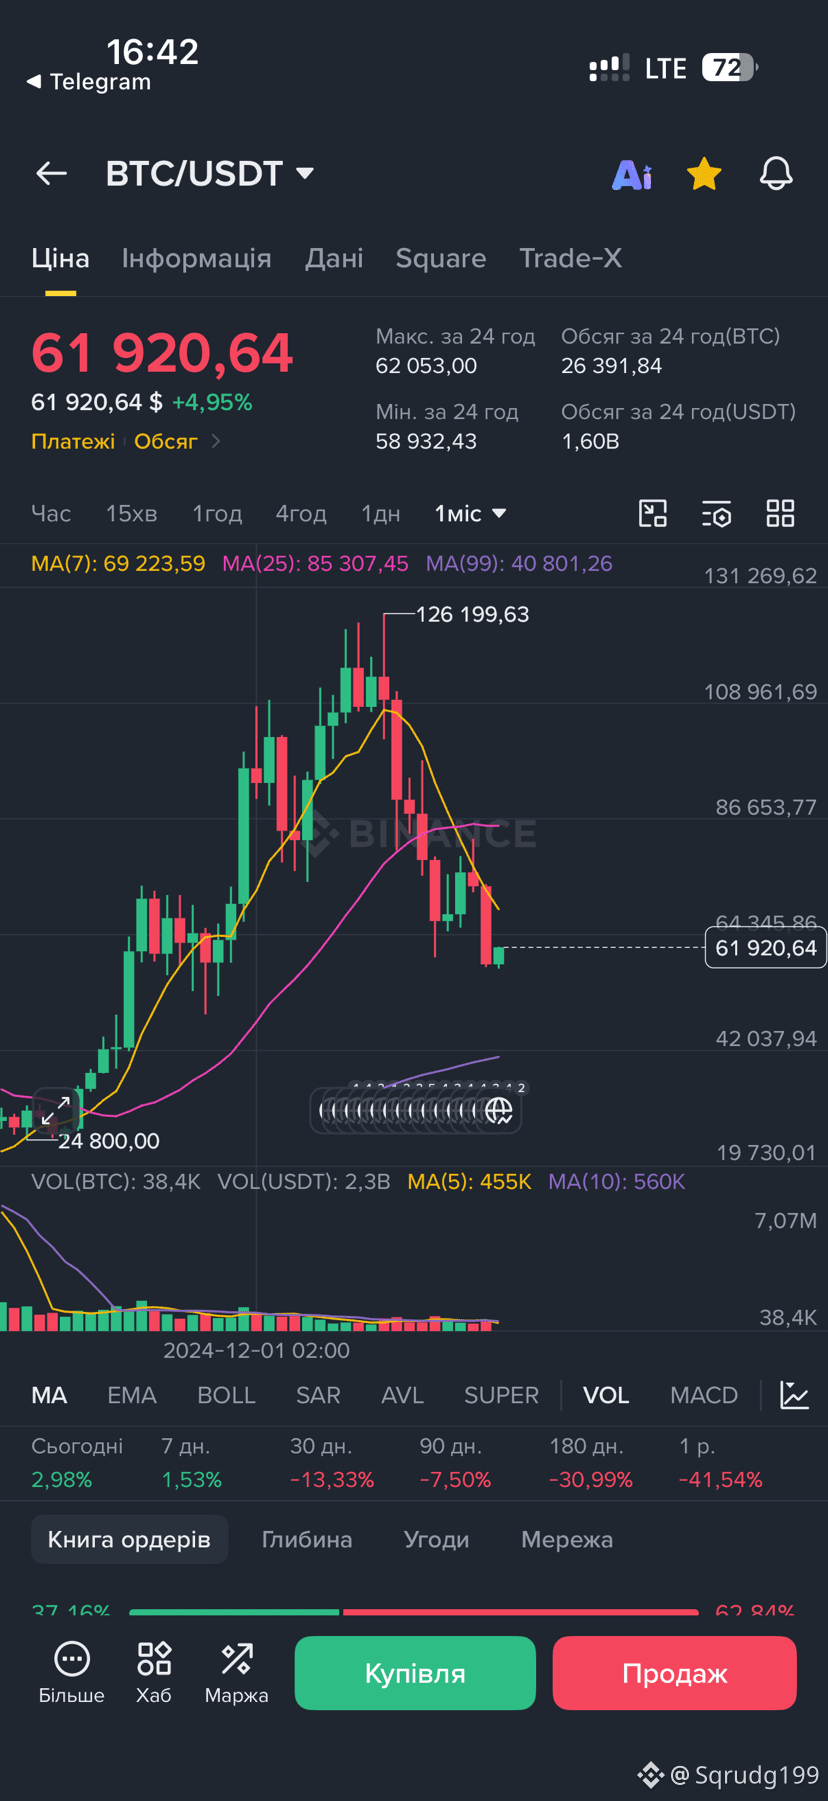Image resolution: width=828 pixels, height=1801 pixels.
Task: Tap the Продаж sell button
Action: coord(675,1673)
